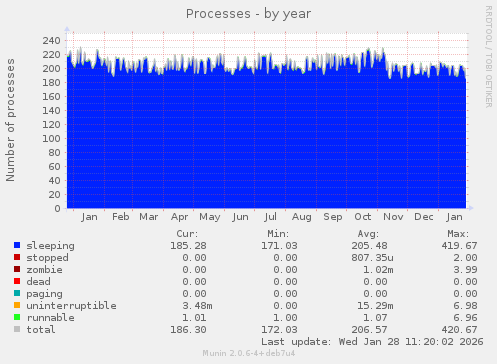Select the 'sleeping' legend label
This screenshot has width=497, height=364.
[x=50, y=246]
